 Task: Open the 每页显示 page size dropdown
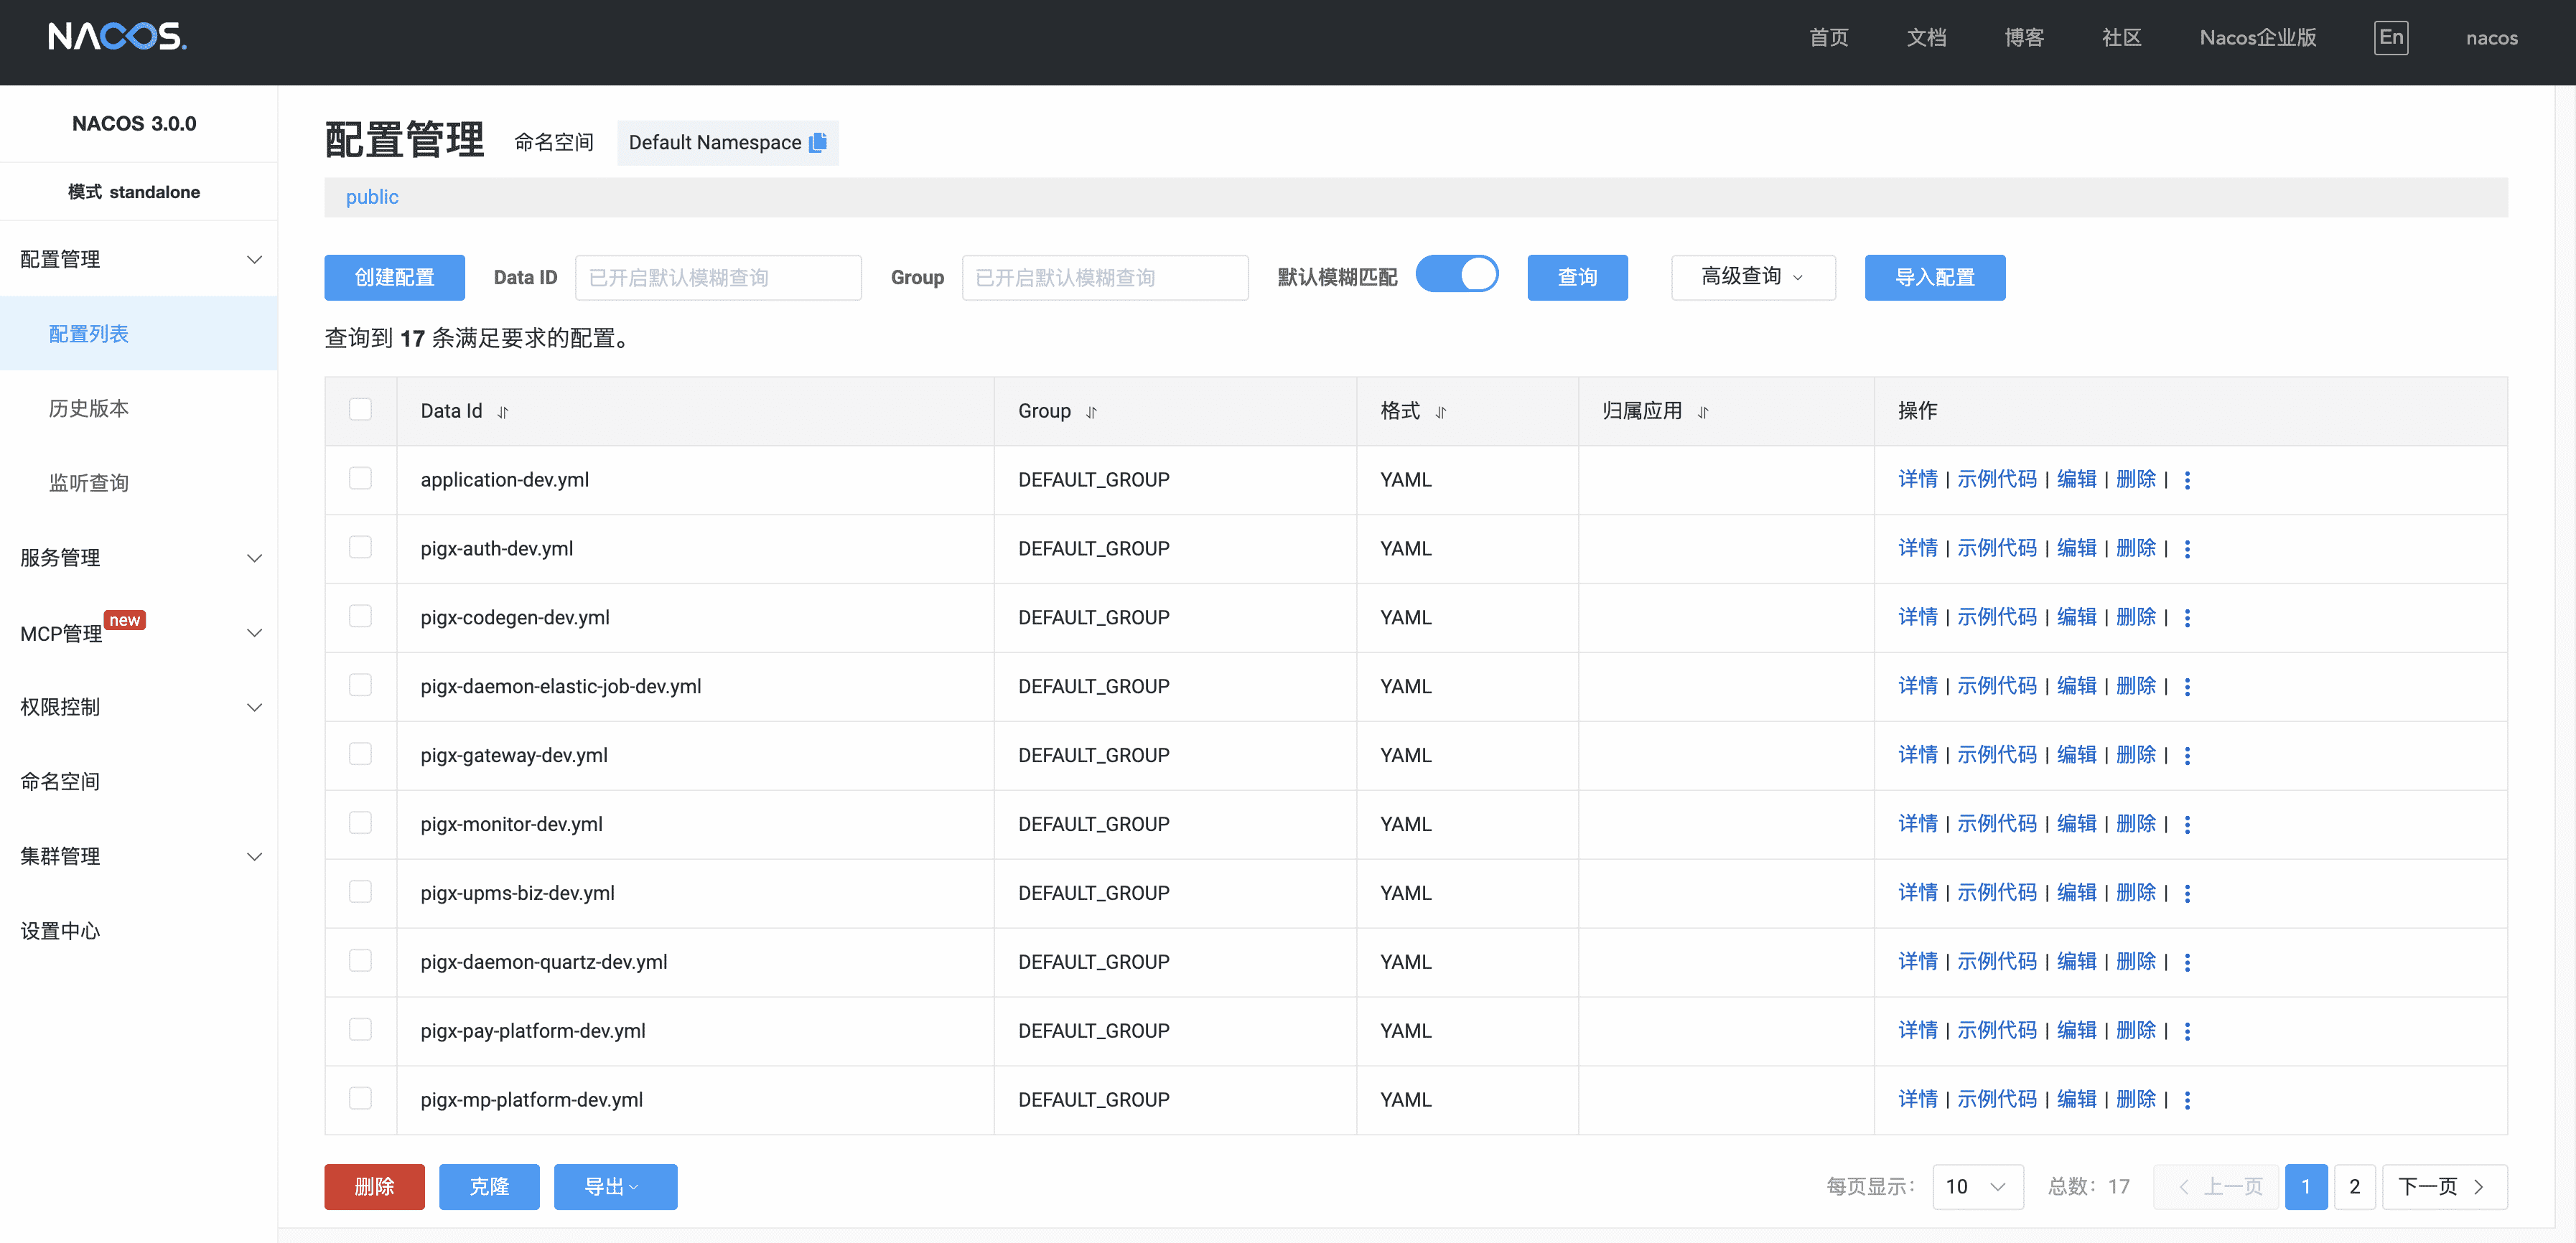1976,1186
